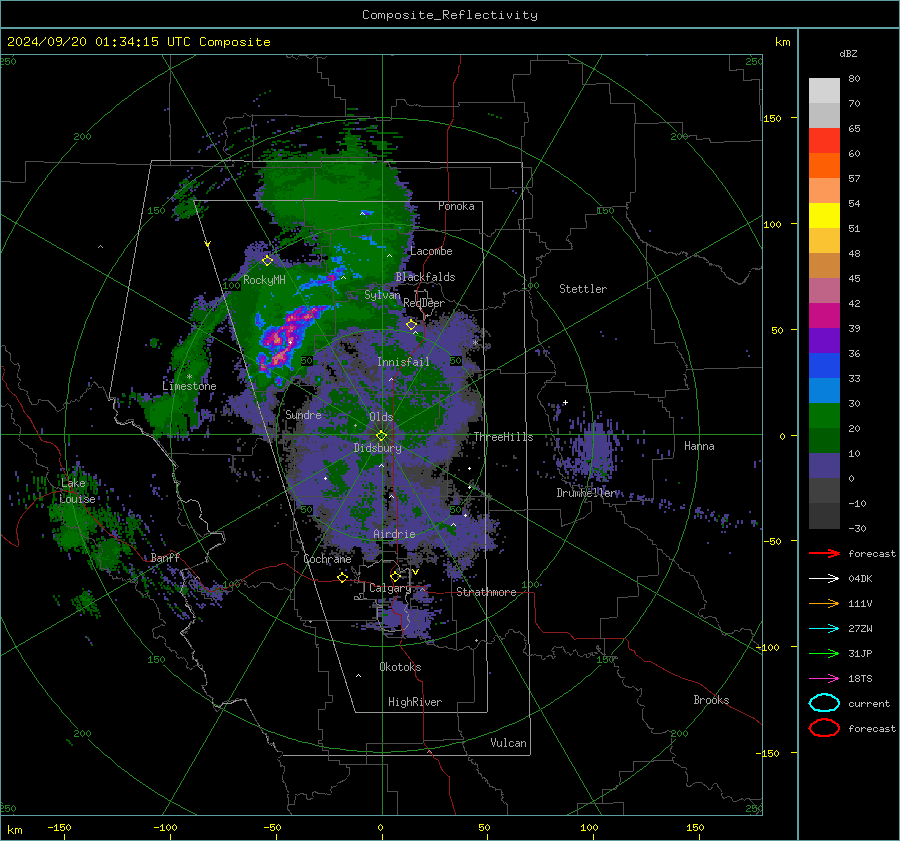Image resolution: width=900 pixels, height=841 pixels.
Task: Select the dark gray swatch above -30
Action: coord(824,516)
